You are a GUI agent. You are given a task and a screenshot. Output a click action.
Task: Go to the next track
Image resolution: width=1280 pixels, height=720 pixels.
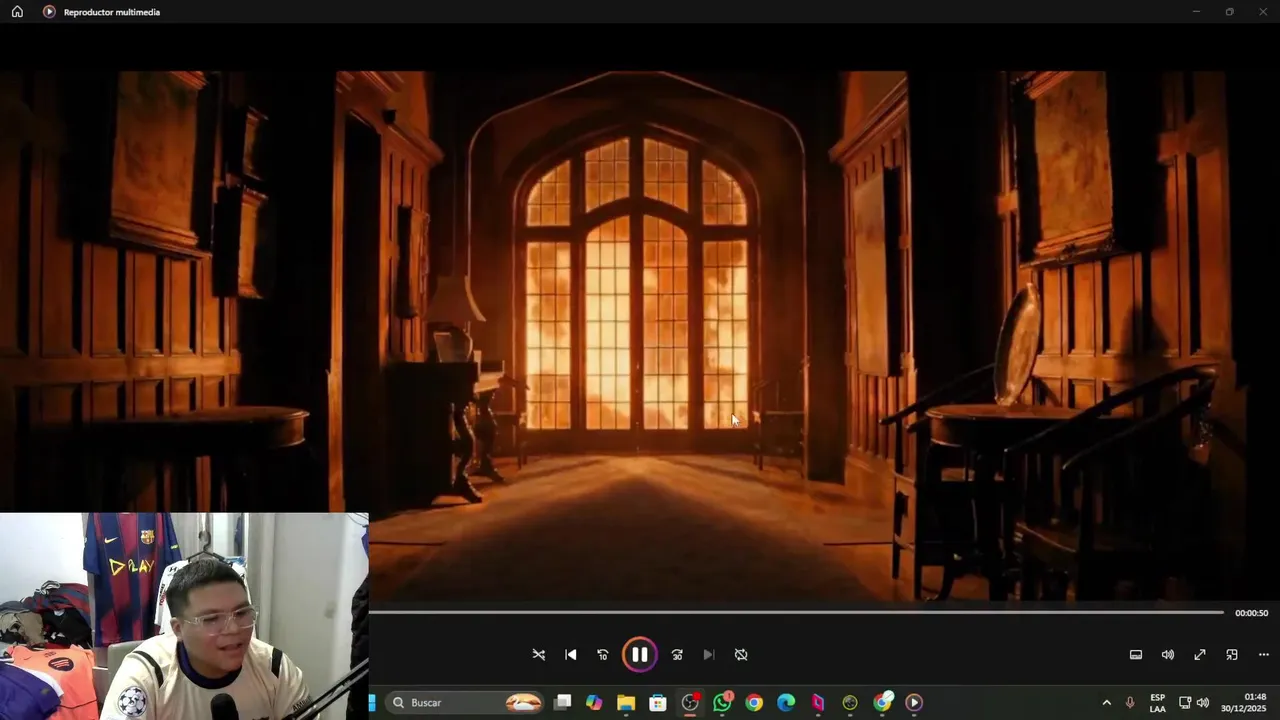coord(709,655)
